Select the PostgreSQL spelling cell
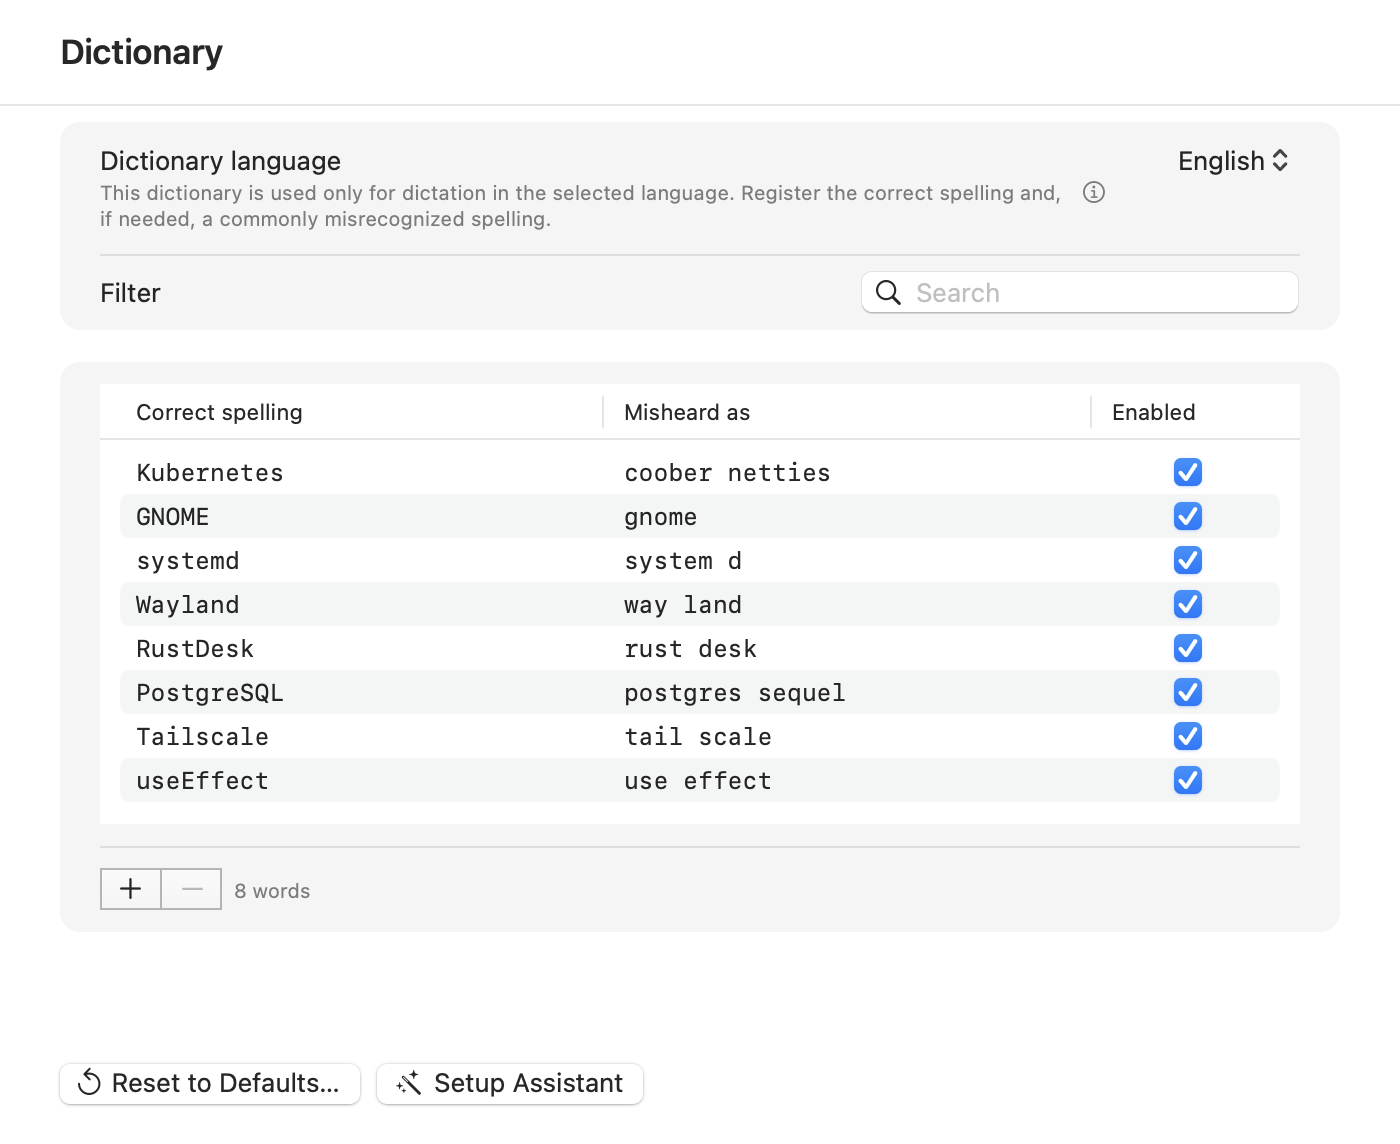This screenshot has height=1144, width=1400. (210, 693)
